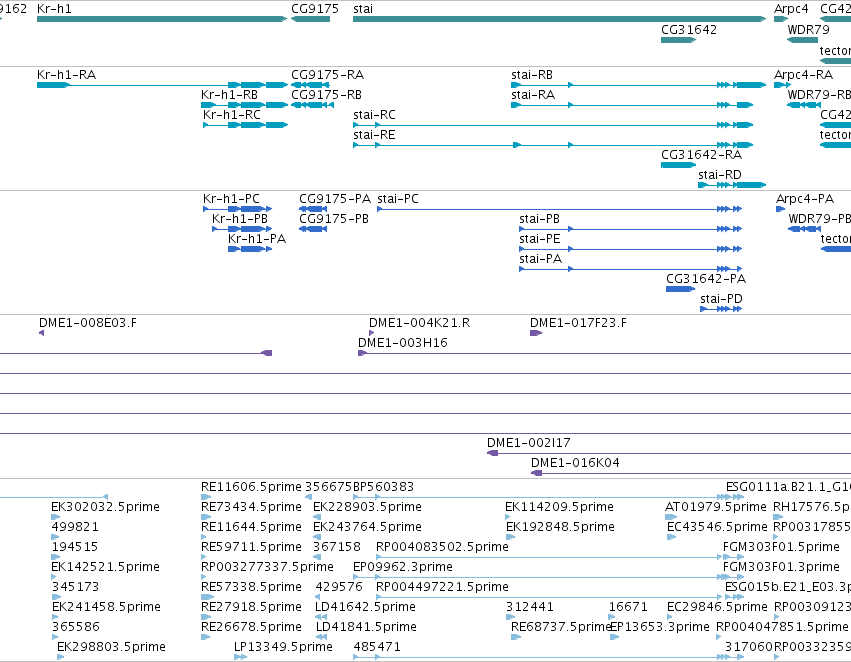Select EST RE73434.5prime
This screenshot has height=662, width=851.
pos(206,517)
